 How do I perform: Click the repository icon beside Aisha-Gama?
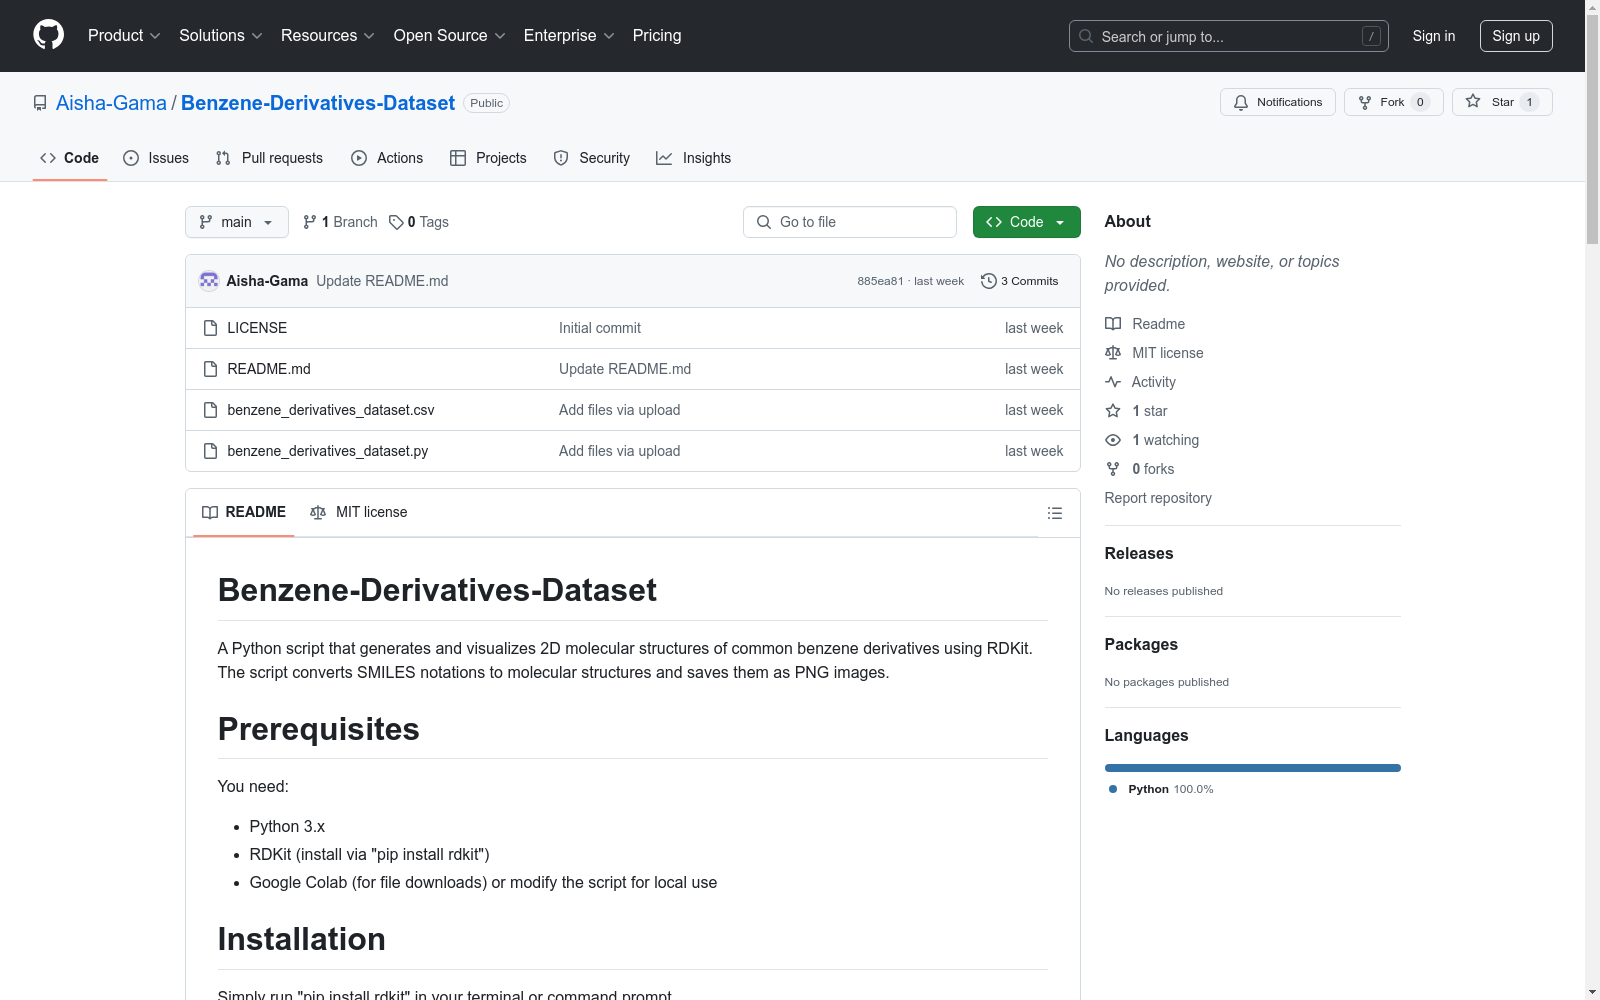click(x=40, y=103)
